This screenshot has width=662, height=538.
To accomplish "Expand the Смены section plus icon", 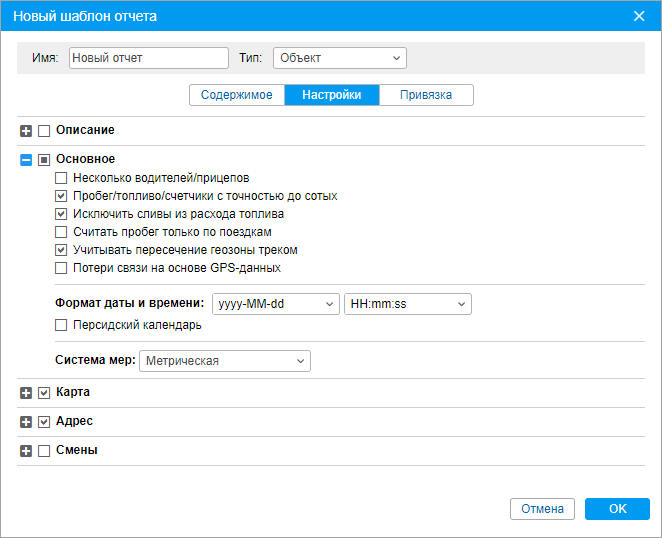I will pyautogui.click(x=26, y=452).
